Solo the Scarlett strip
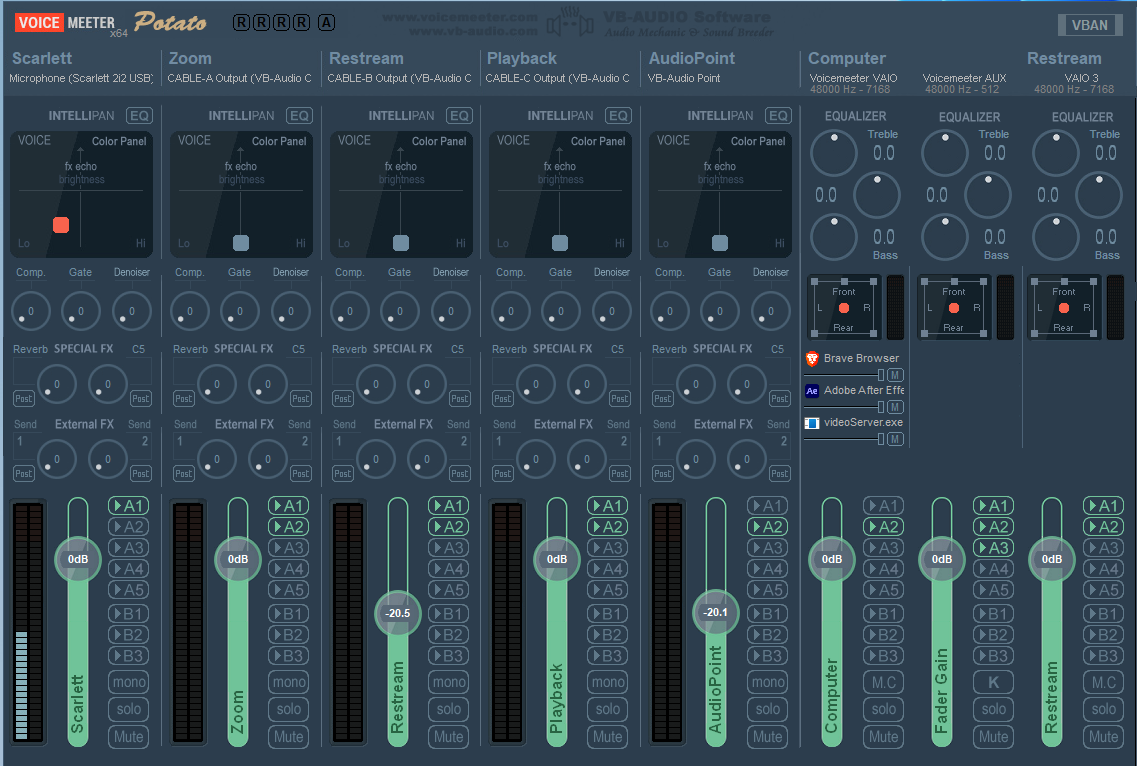 (x=129, y=709)
